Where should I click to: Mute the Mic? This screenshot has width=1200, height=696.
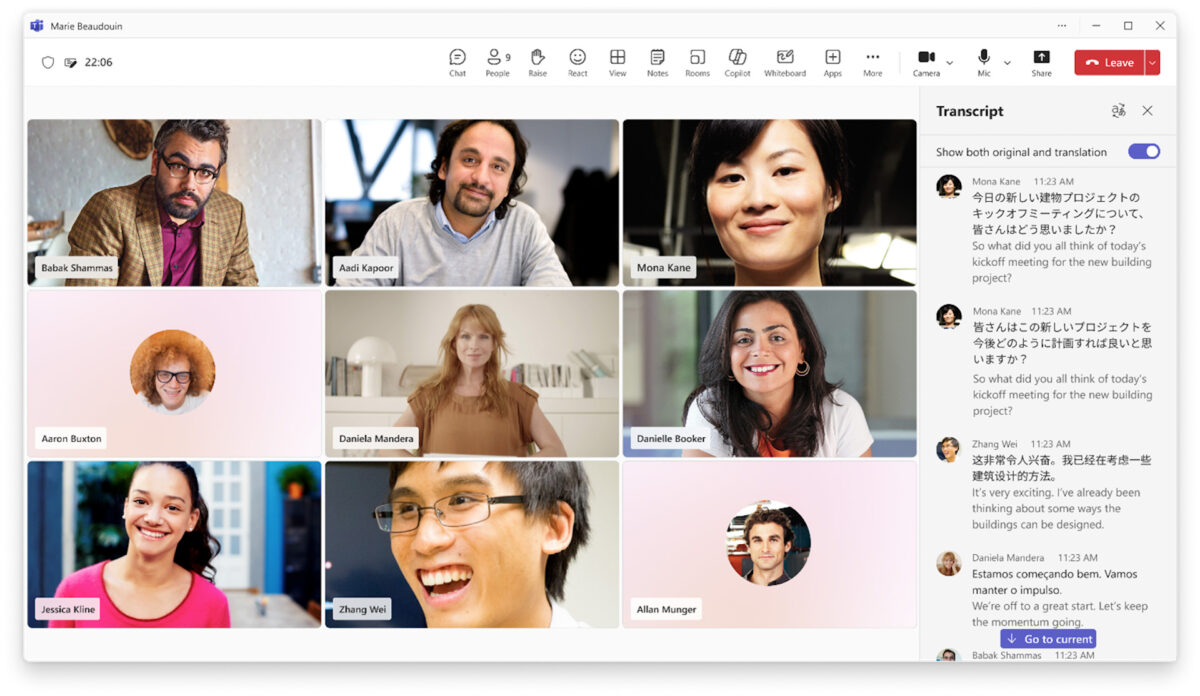(984, 60)
